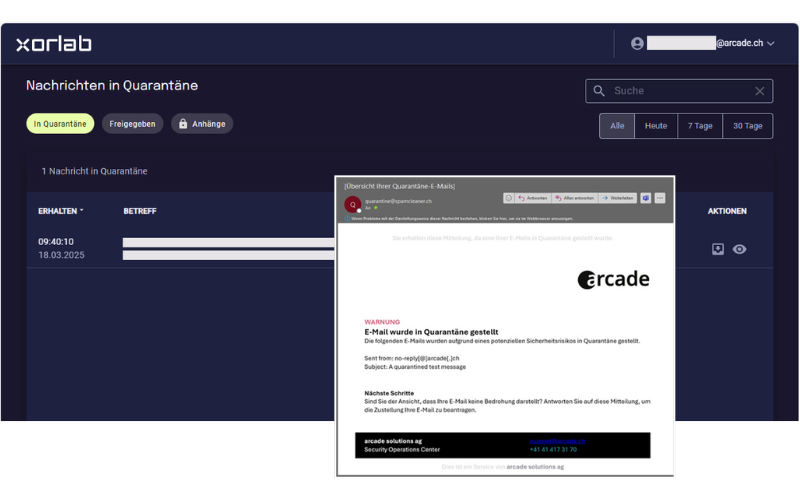Select the 18.03.2025 date cell

[61, 255]
